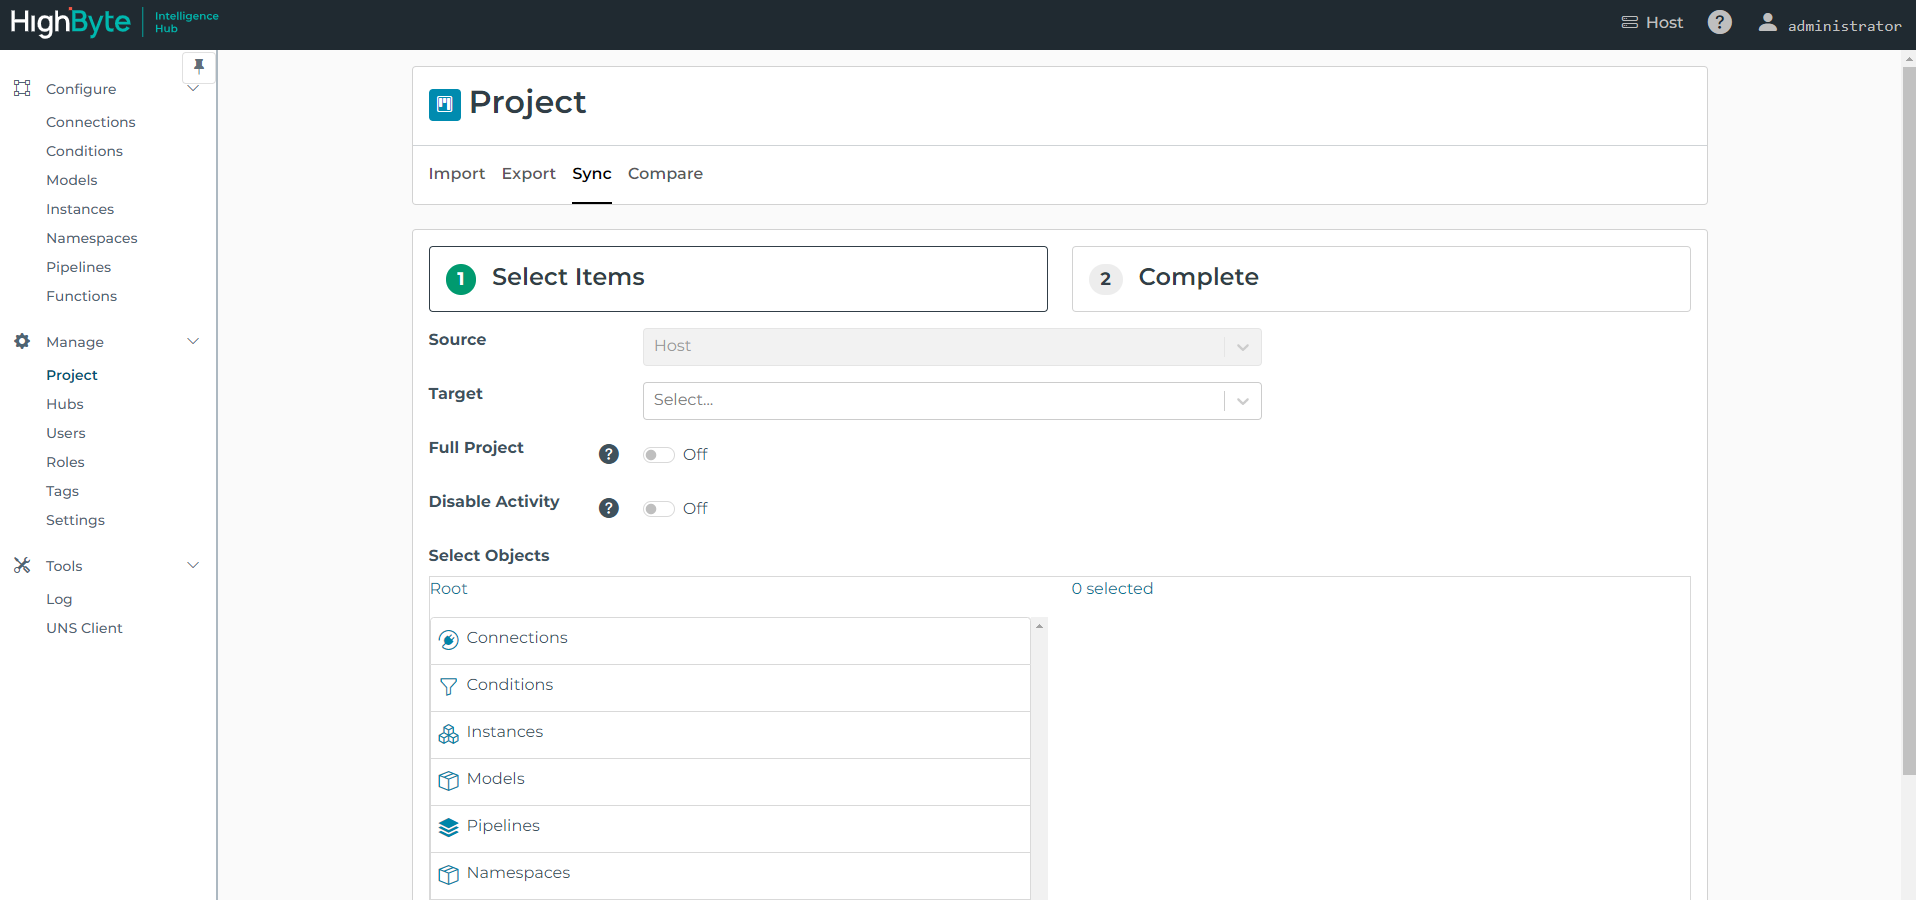Click the Connections plug icon in object list
The height and width of the screenshot is (900, 1916).
[x=449, y=640]
